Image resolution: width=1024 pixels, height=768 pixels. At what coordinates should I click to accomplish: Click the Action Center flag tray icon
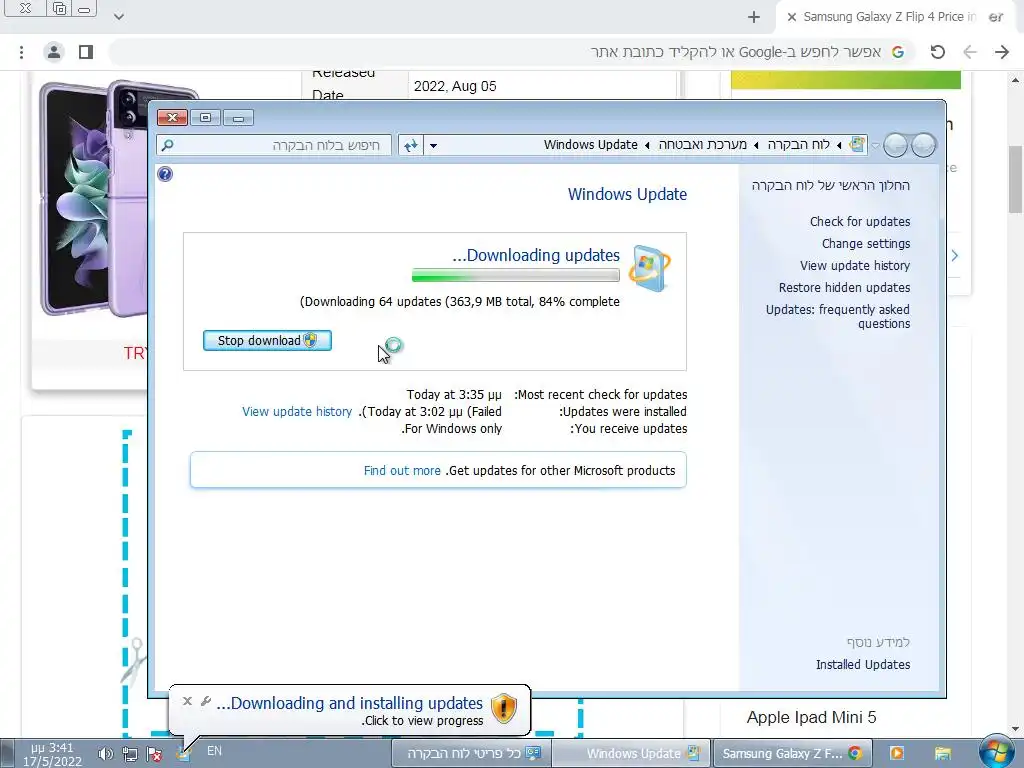155,755
